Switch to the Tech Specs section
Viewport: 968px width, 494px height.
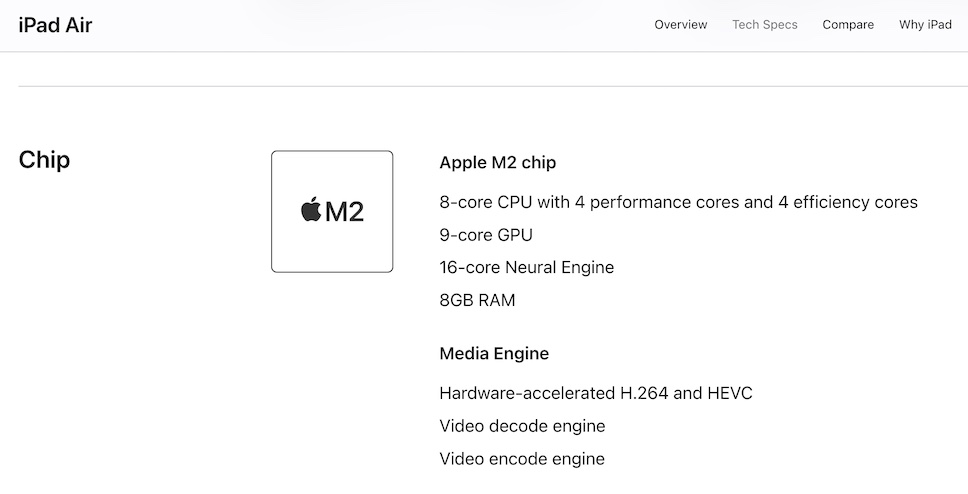pyautogui.click(x=764, y=25)
